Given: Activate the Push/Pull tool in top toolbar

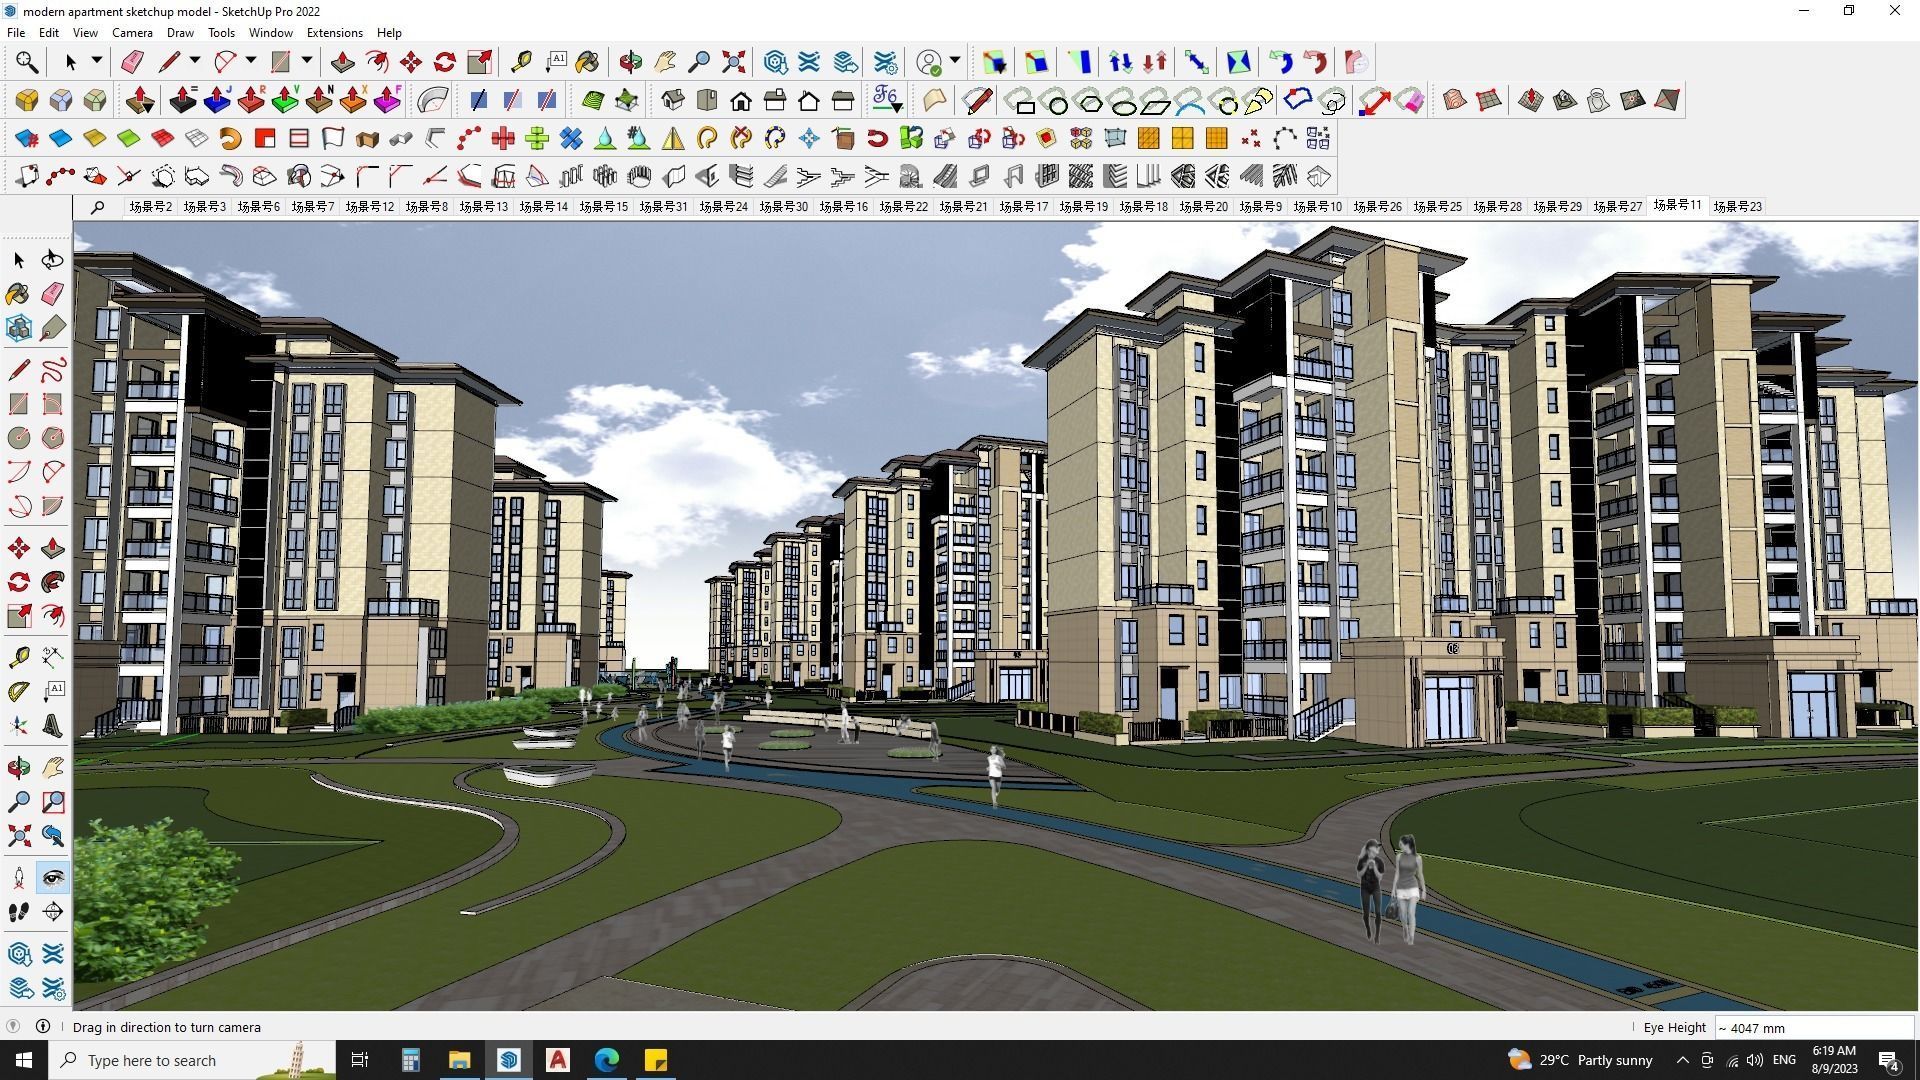Looking at the screenshot, I should tap(342, 62).
